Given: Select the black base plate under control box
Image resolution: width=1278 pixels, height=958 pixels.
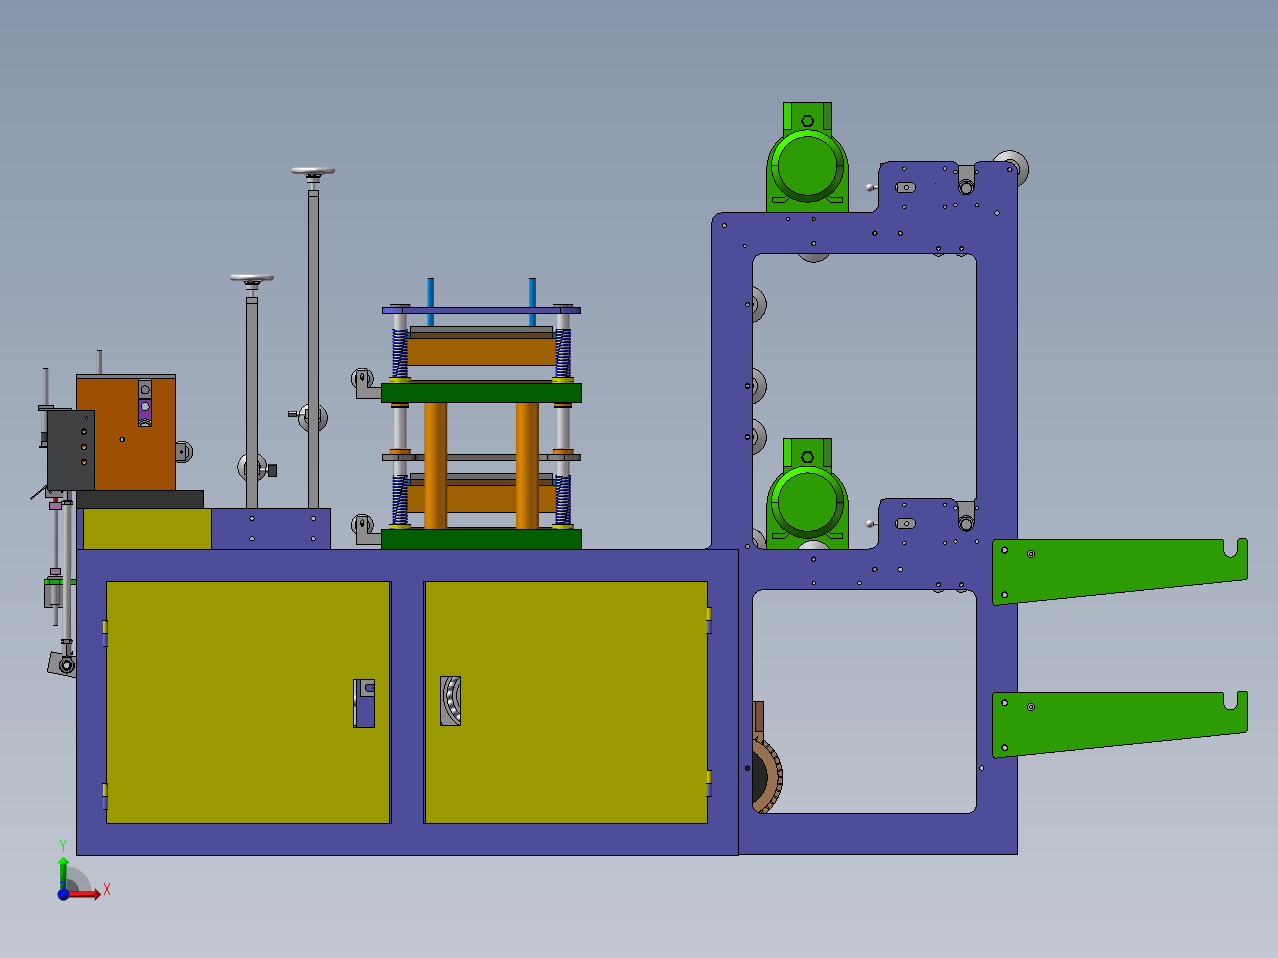Looking at the screenshot, I should click(x=139, y=499).
